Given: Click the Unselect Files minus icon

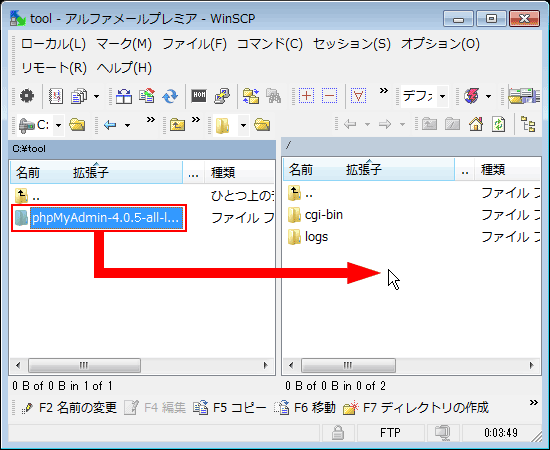Looking at the screenshot, I should (329, 95).
